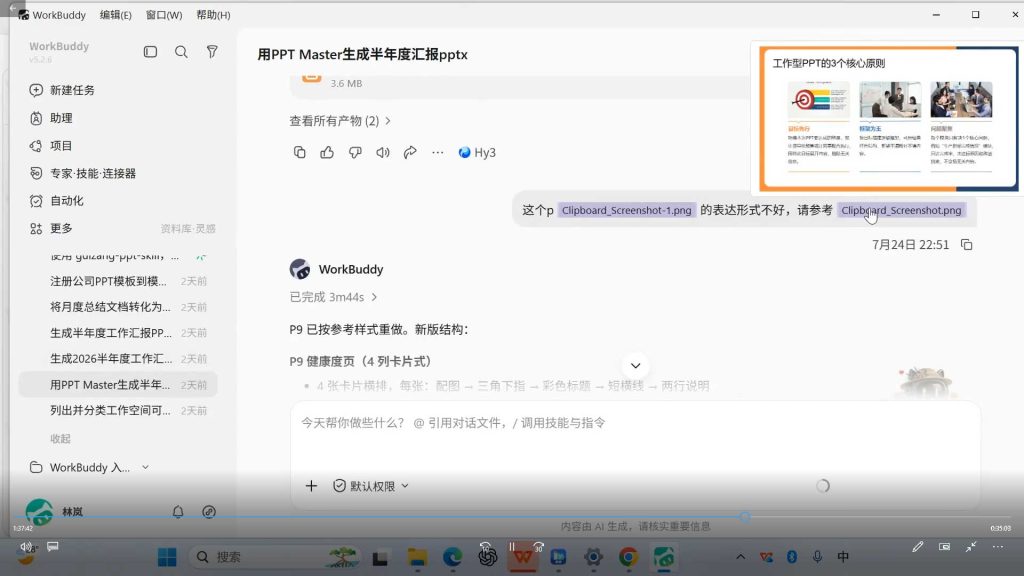
Task: Open the WorkBuddy taskbar icon
Action: coord(664,557)
